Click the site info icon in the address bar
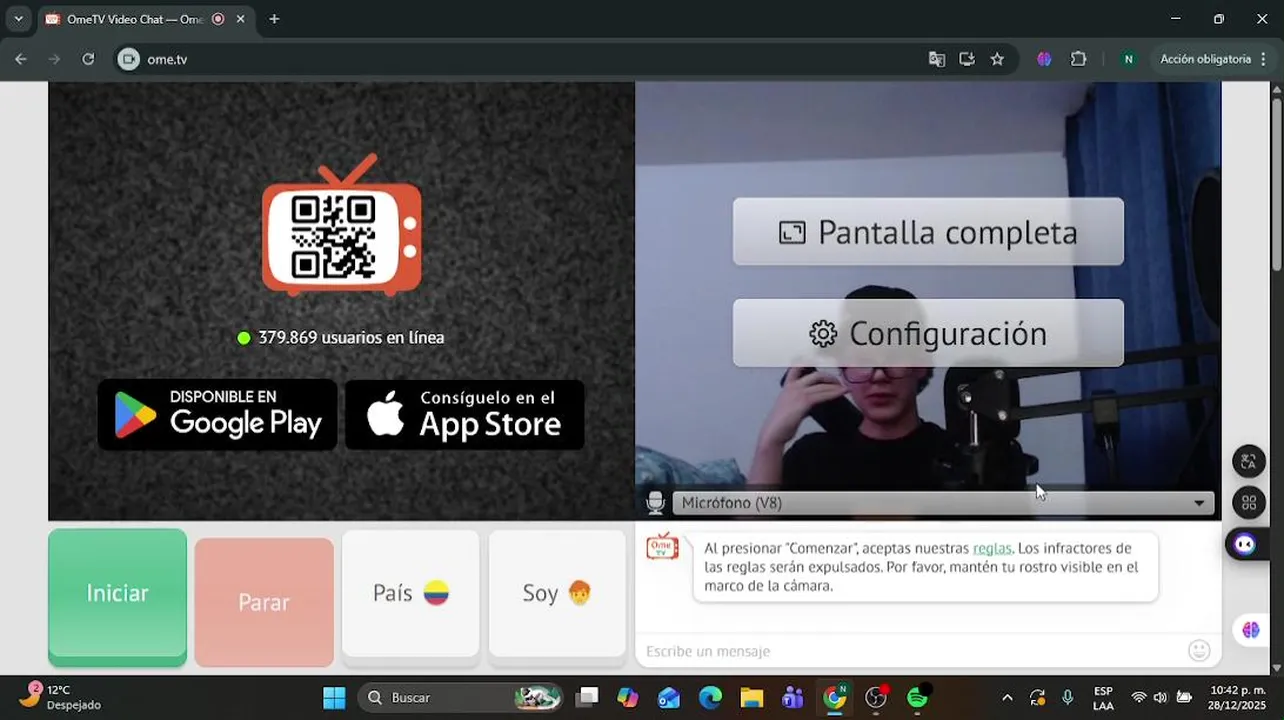 (x=128, y=59)
